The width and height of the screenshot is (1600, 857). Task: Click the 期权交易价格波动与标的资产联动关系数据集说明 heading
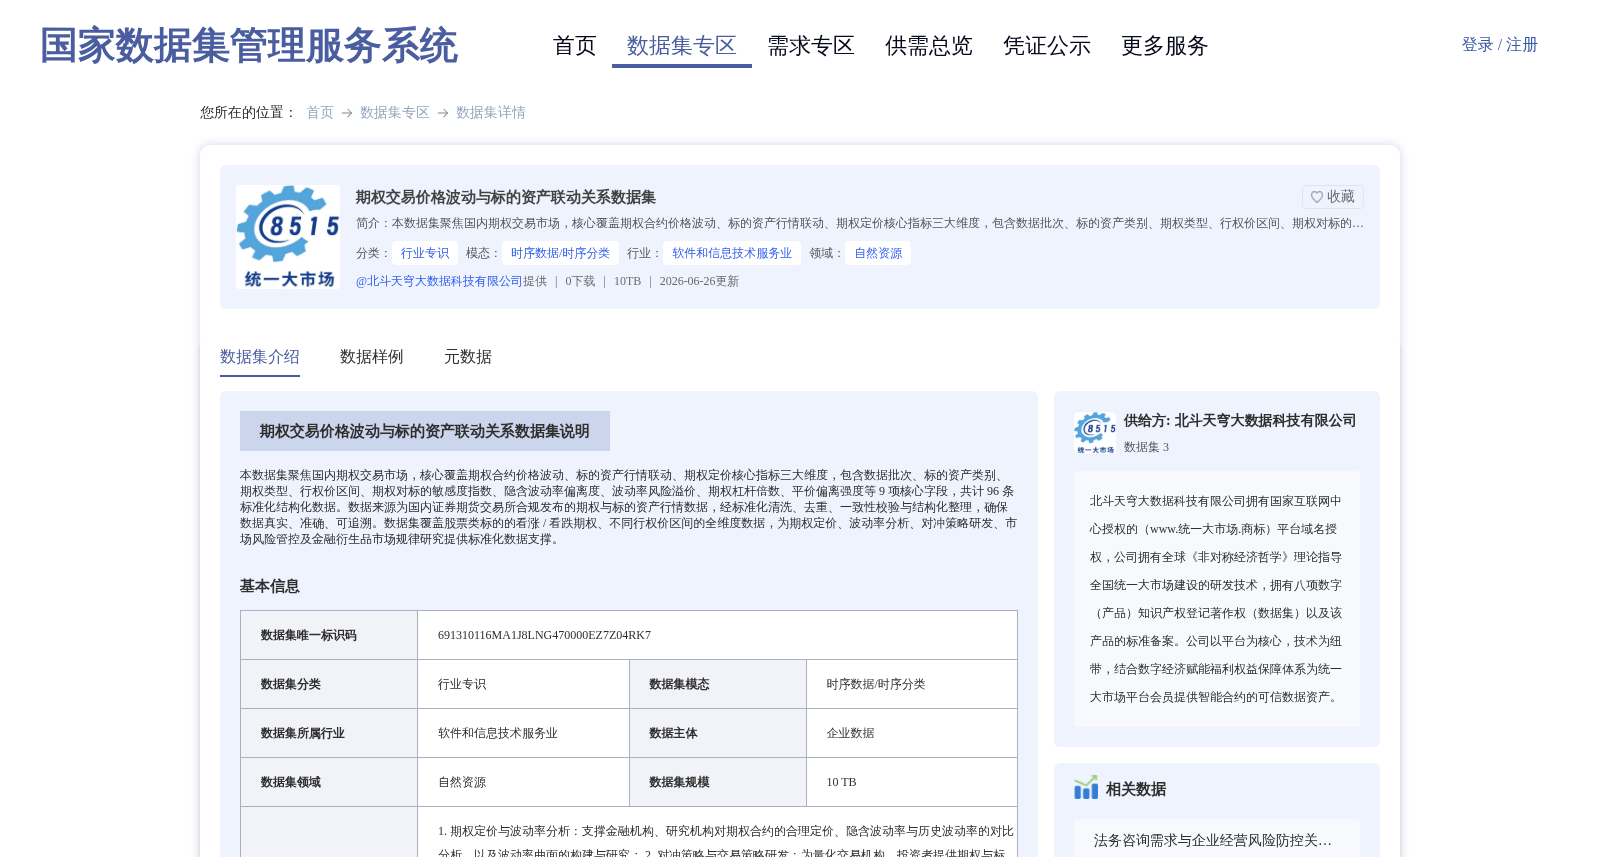pyautogui.click(x=425, y=431)
